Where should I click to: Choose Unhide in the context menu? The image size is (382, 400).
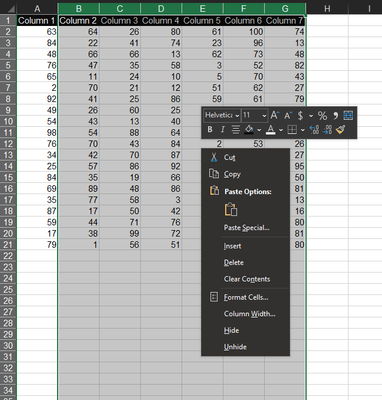245,347
